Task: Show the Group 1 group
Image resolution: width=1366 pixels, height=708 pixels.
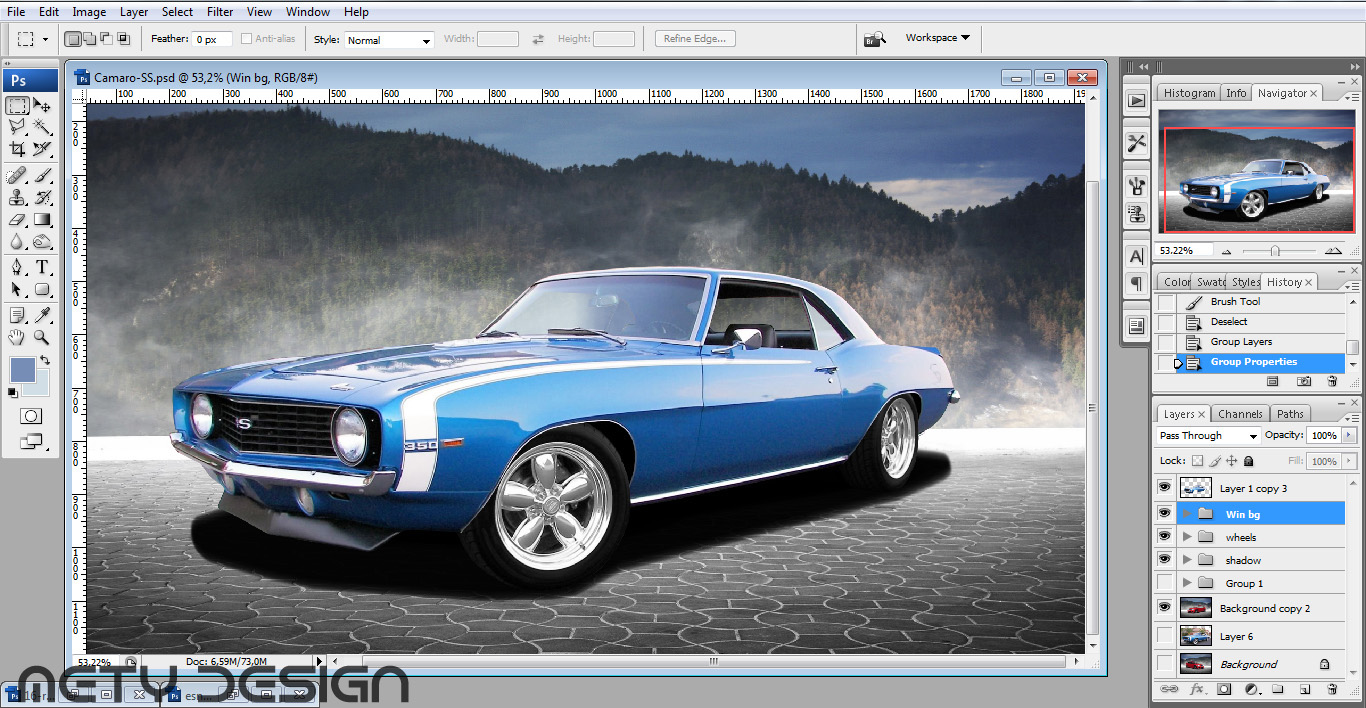Action: (1164, 582)
